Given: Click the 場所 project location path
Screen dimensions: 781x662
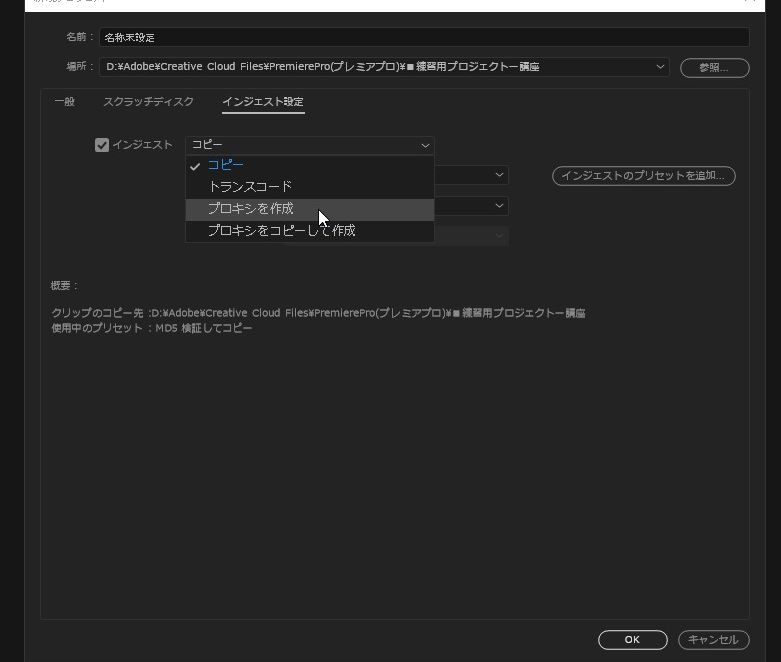Looking at the screenshot, I should click(380, 67).
